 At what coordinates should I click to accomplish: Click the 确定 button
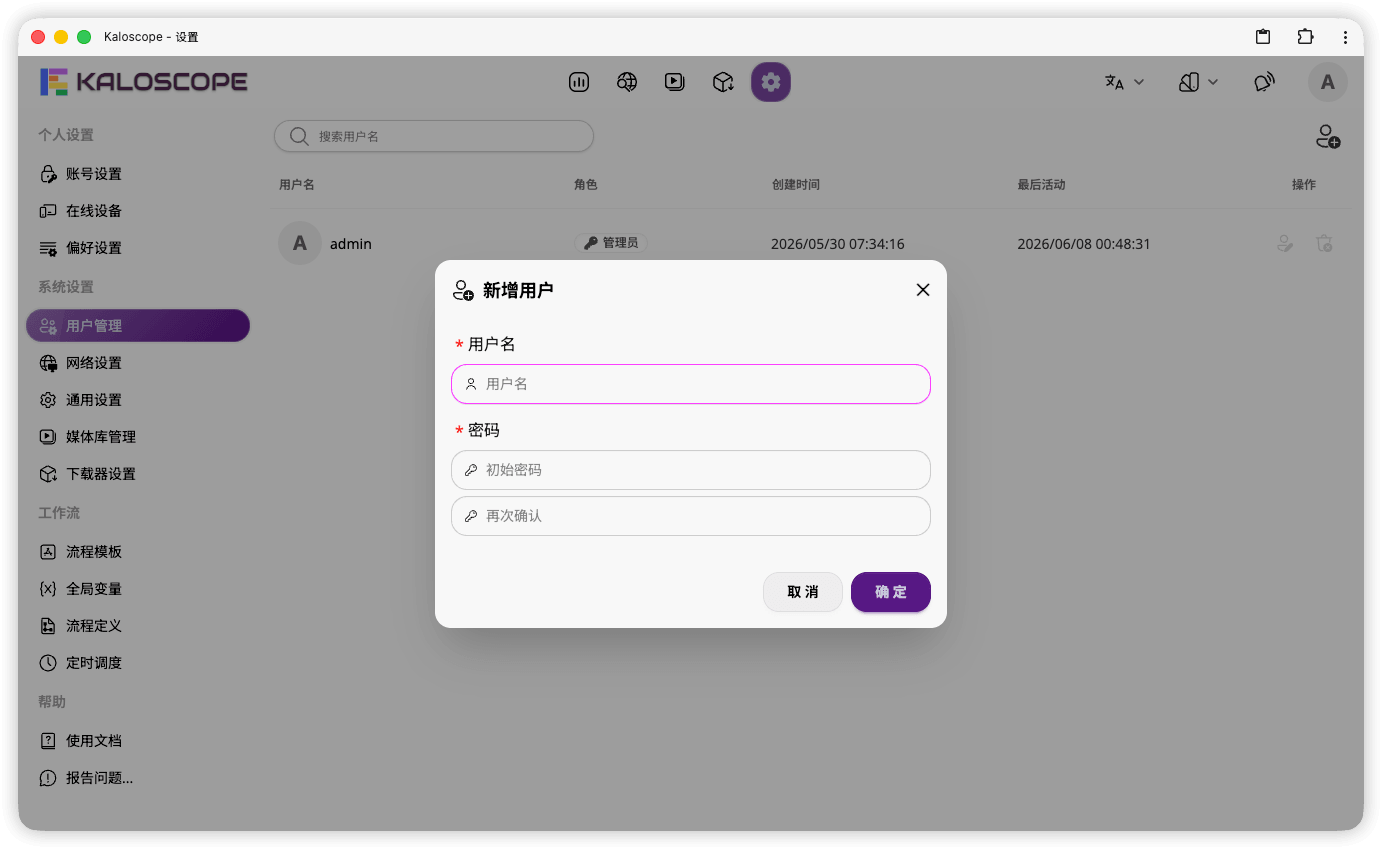click(891, 592)
